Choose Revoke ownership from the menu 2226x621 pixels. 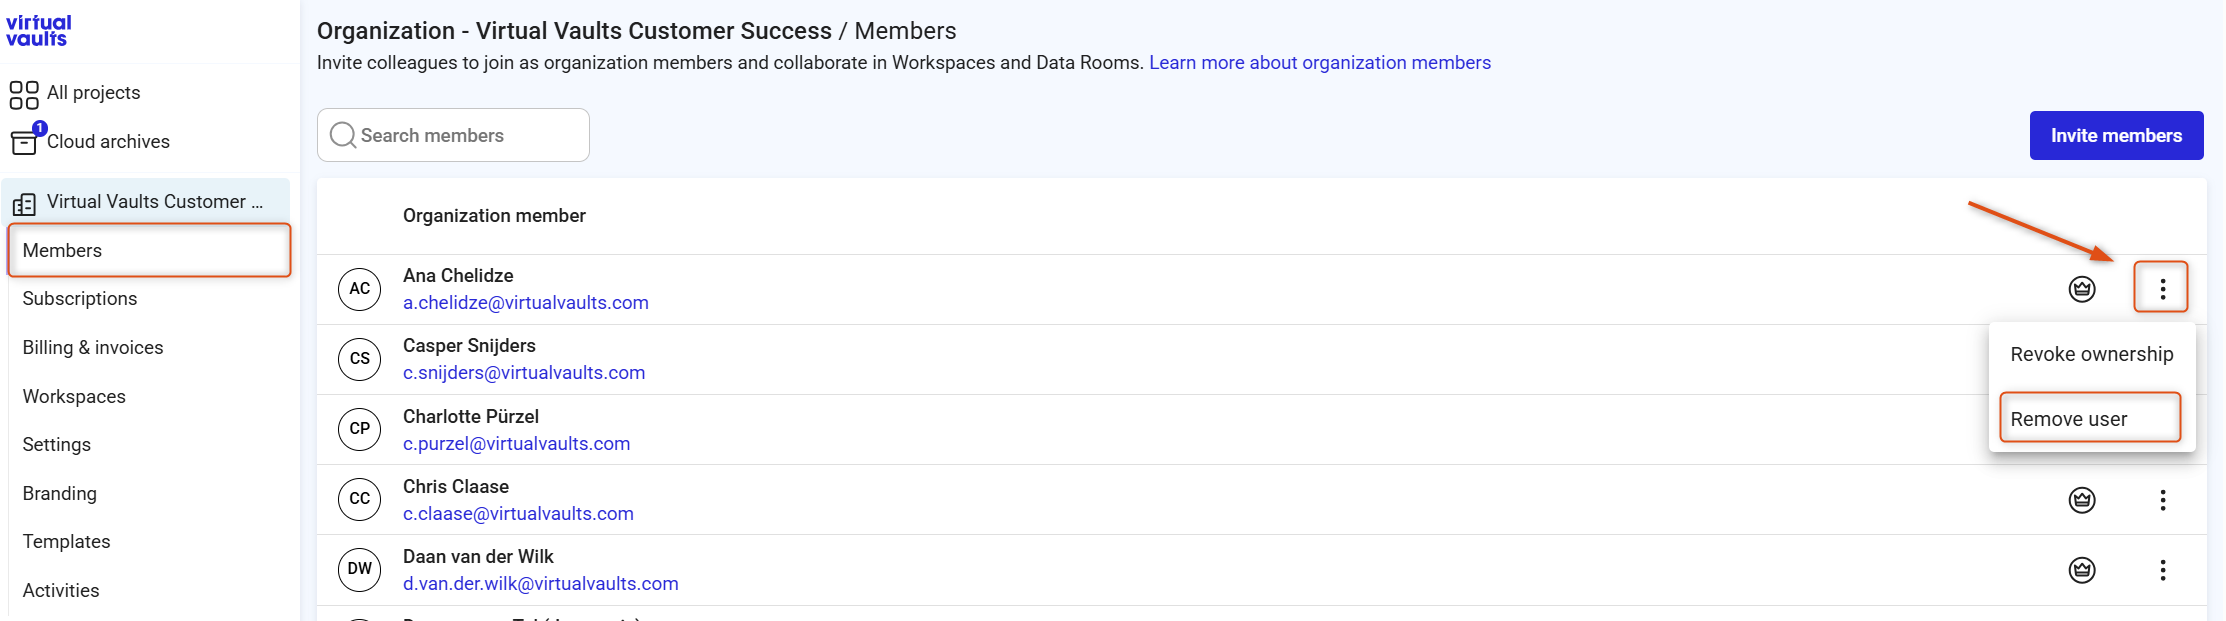[2092, 354]
